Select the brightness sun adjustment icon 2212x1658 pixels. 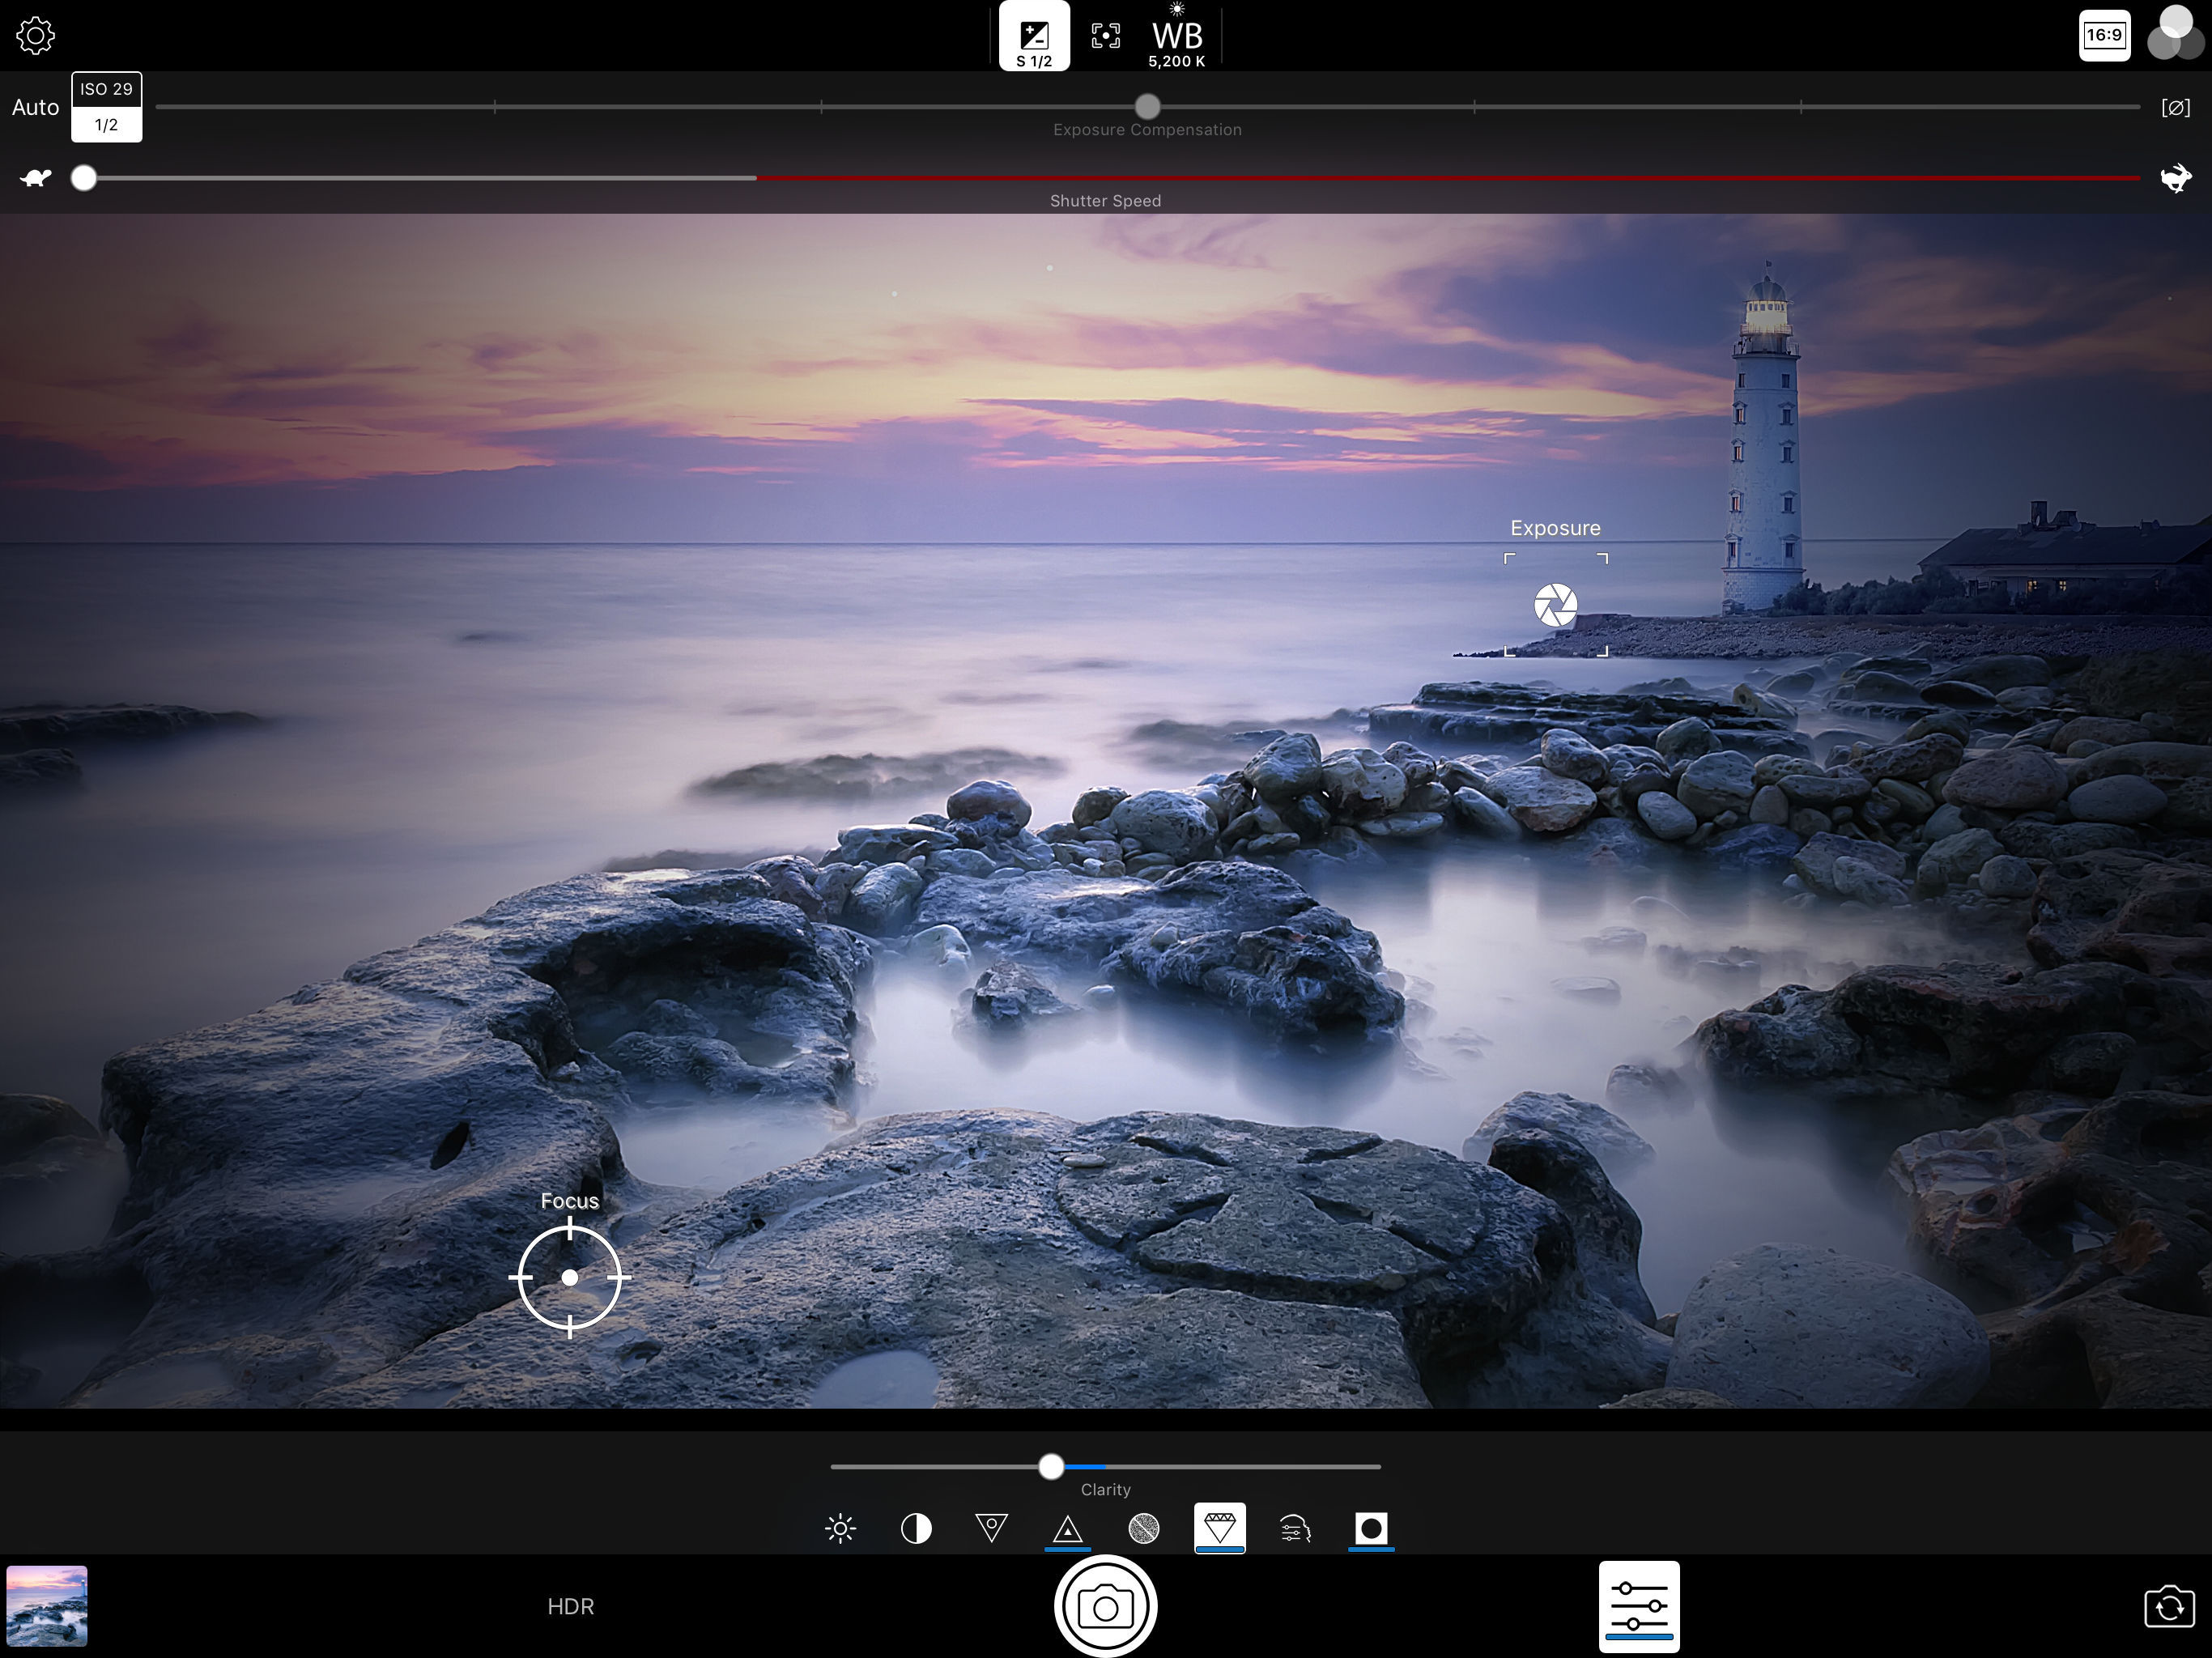840,1528
